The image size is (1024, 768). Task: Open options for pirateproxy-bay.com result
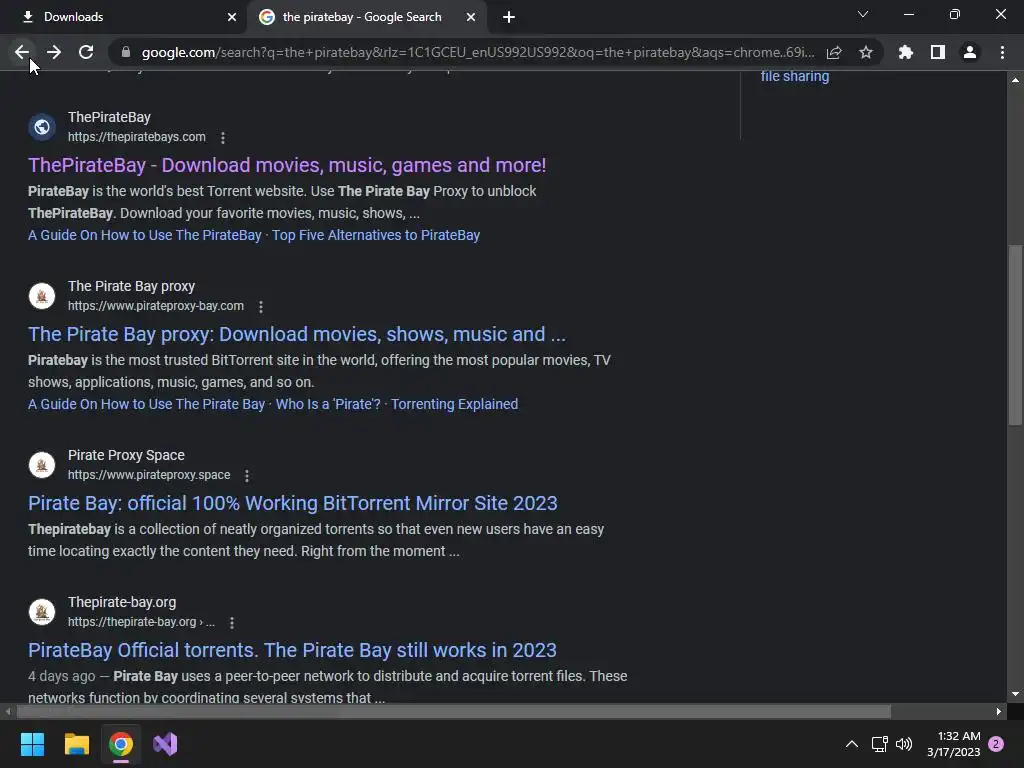tap(261, 306)
